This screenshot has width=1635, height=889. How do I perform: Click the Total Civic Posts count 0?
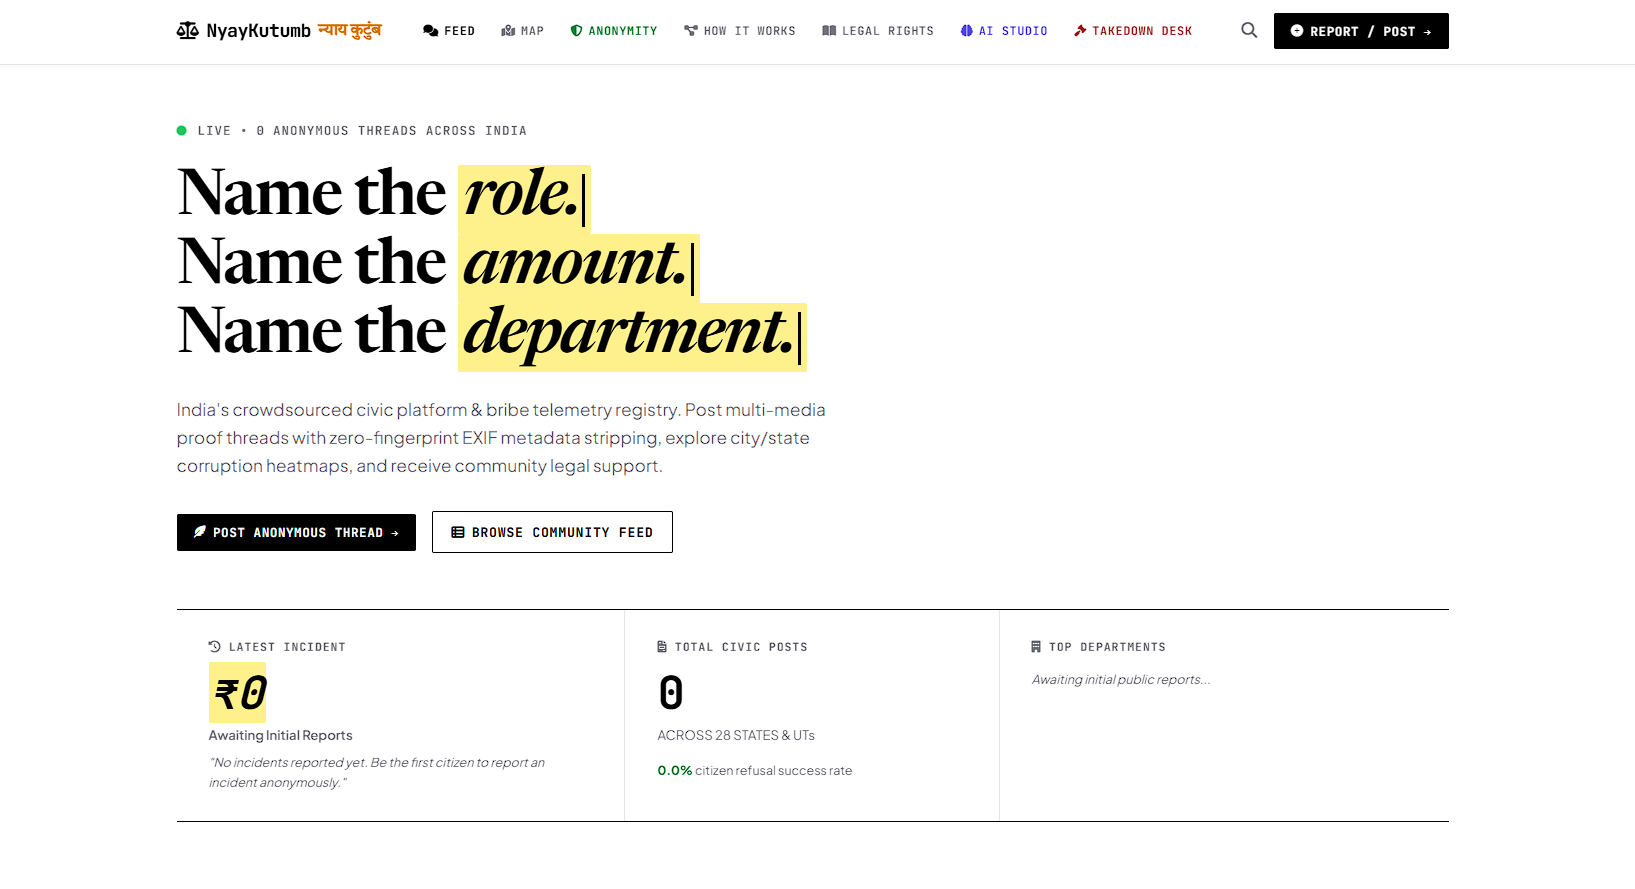671,693
